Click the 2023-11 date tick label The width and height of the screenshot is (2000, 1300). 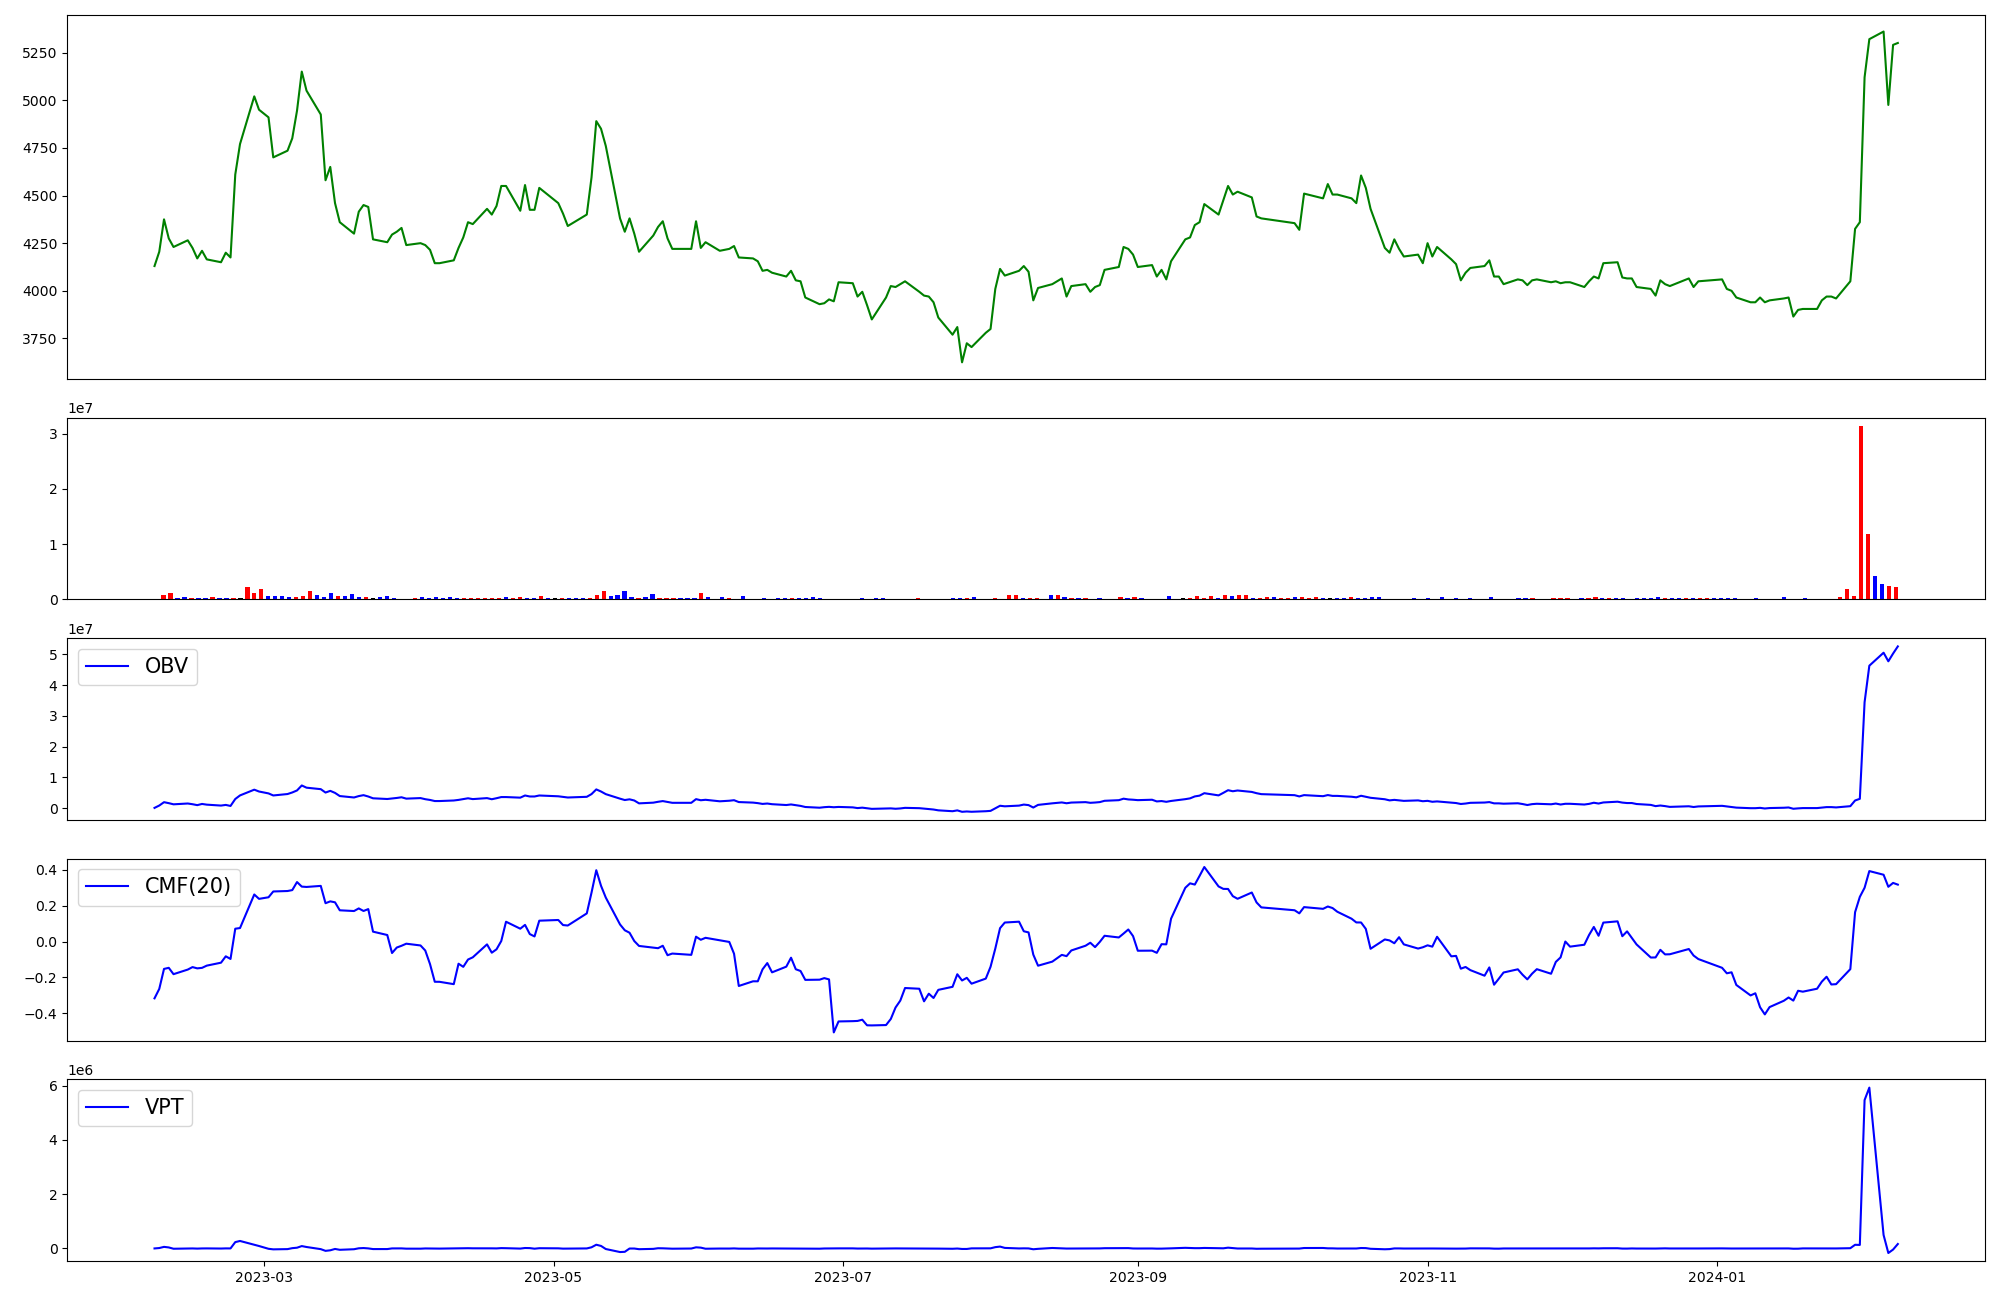(1427, 1277)
